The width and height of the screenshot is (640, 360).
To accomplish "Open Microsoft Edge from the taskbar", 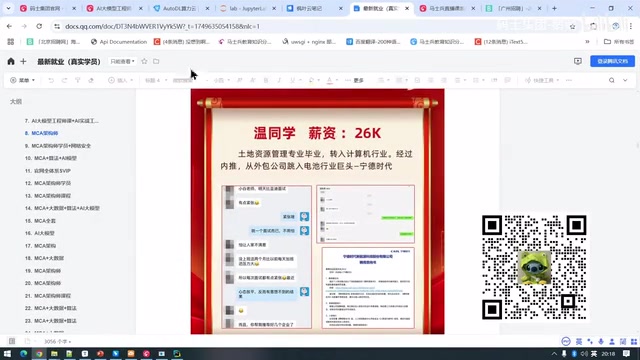I will (24, 353).
